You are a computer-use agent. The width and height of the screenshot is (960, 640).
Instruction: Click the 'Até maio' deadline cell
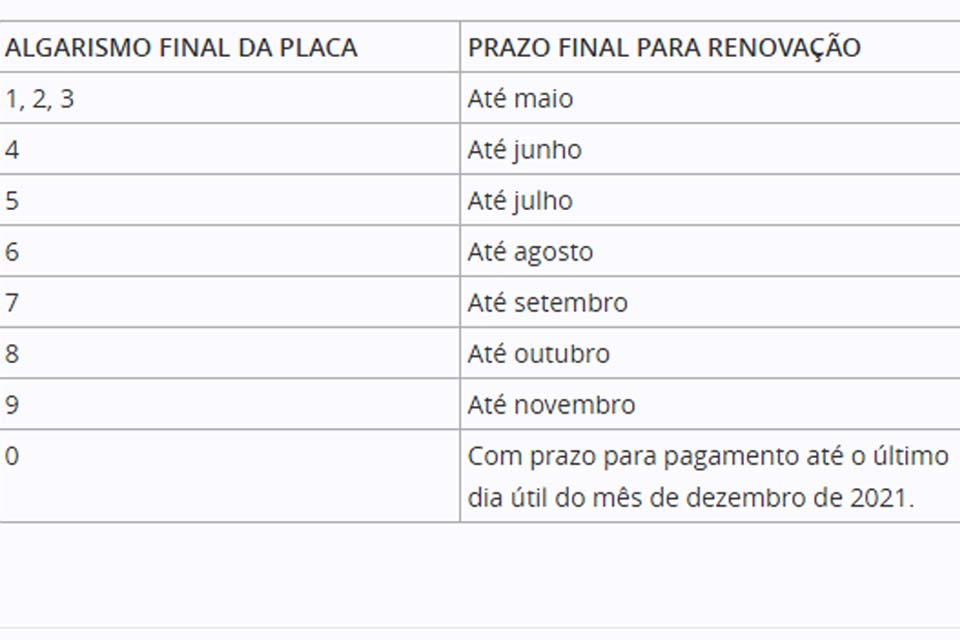click(x=520, y=99)
